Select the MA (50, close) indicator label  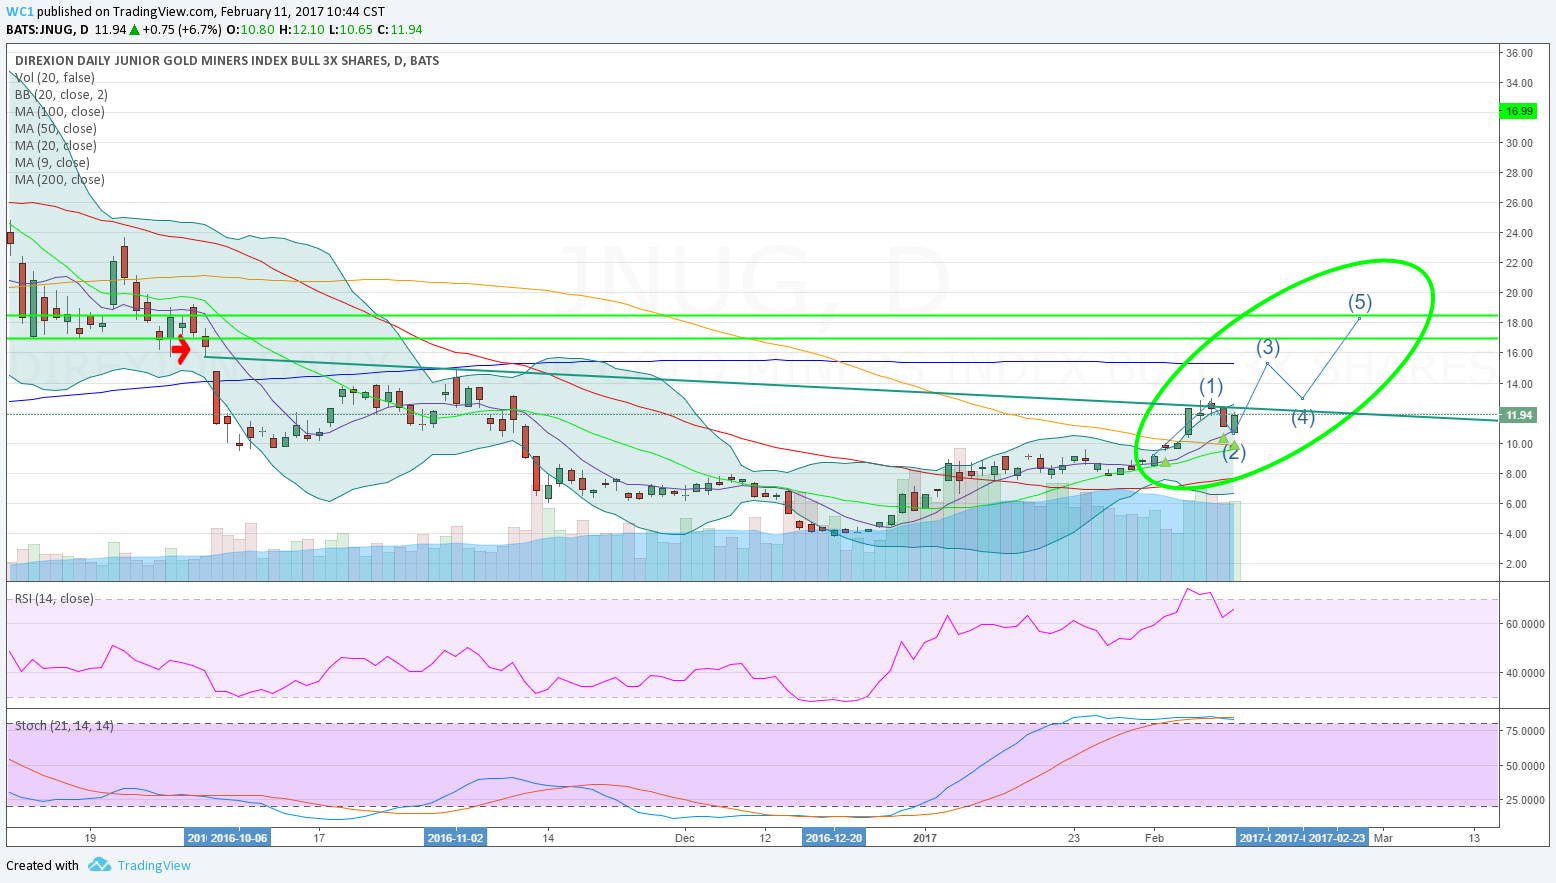point(55,129)
